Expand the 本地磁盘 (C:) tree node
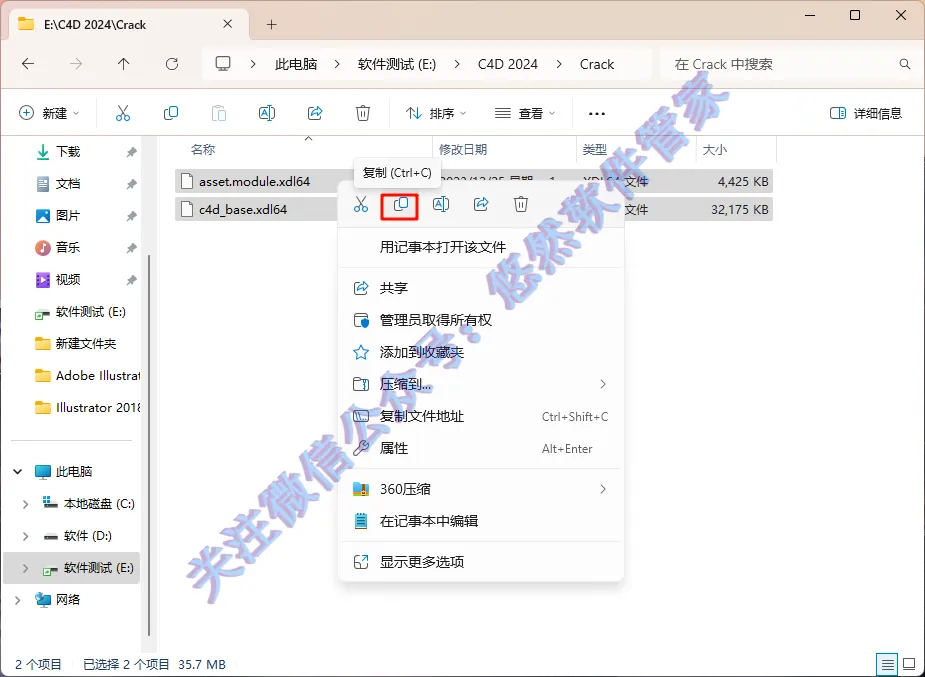This screenshot has height=677, width=925. pos(25,504)
